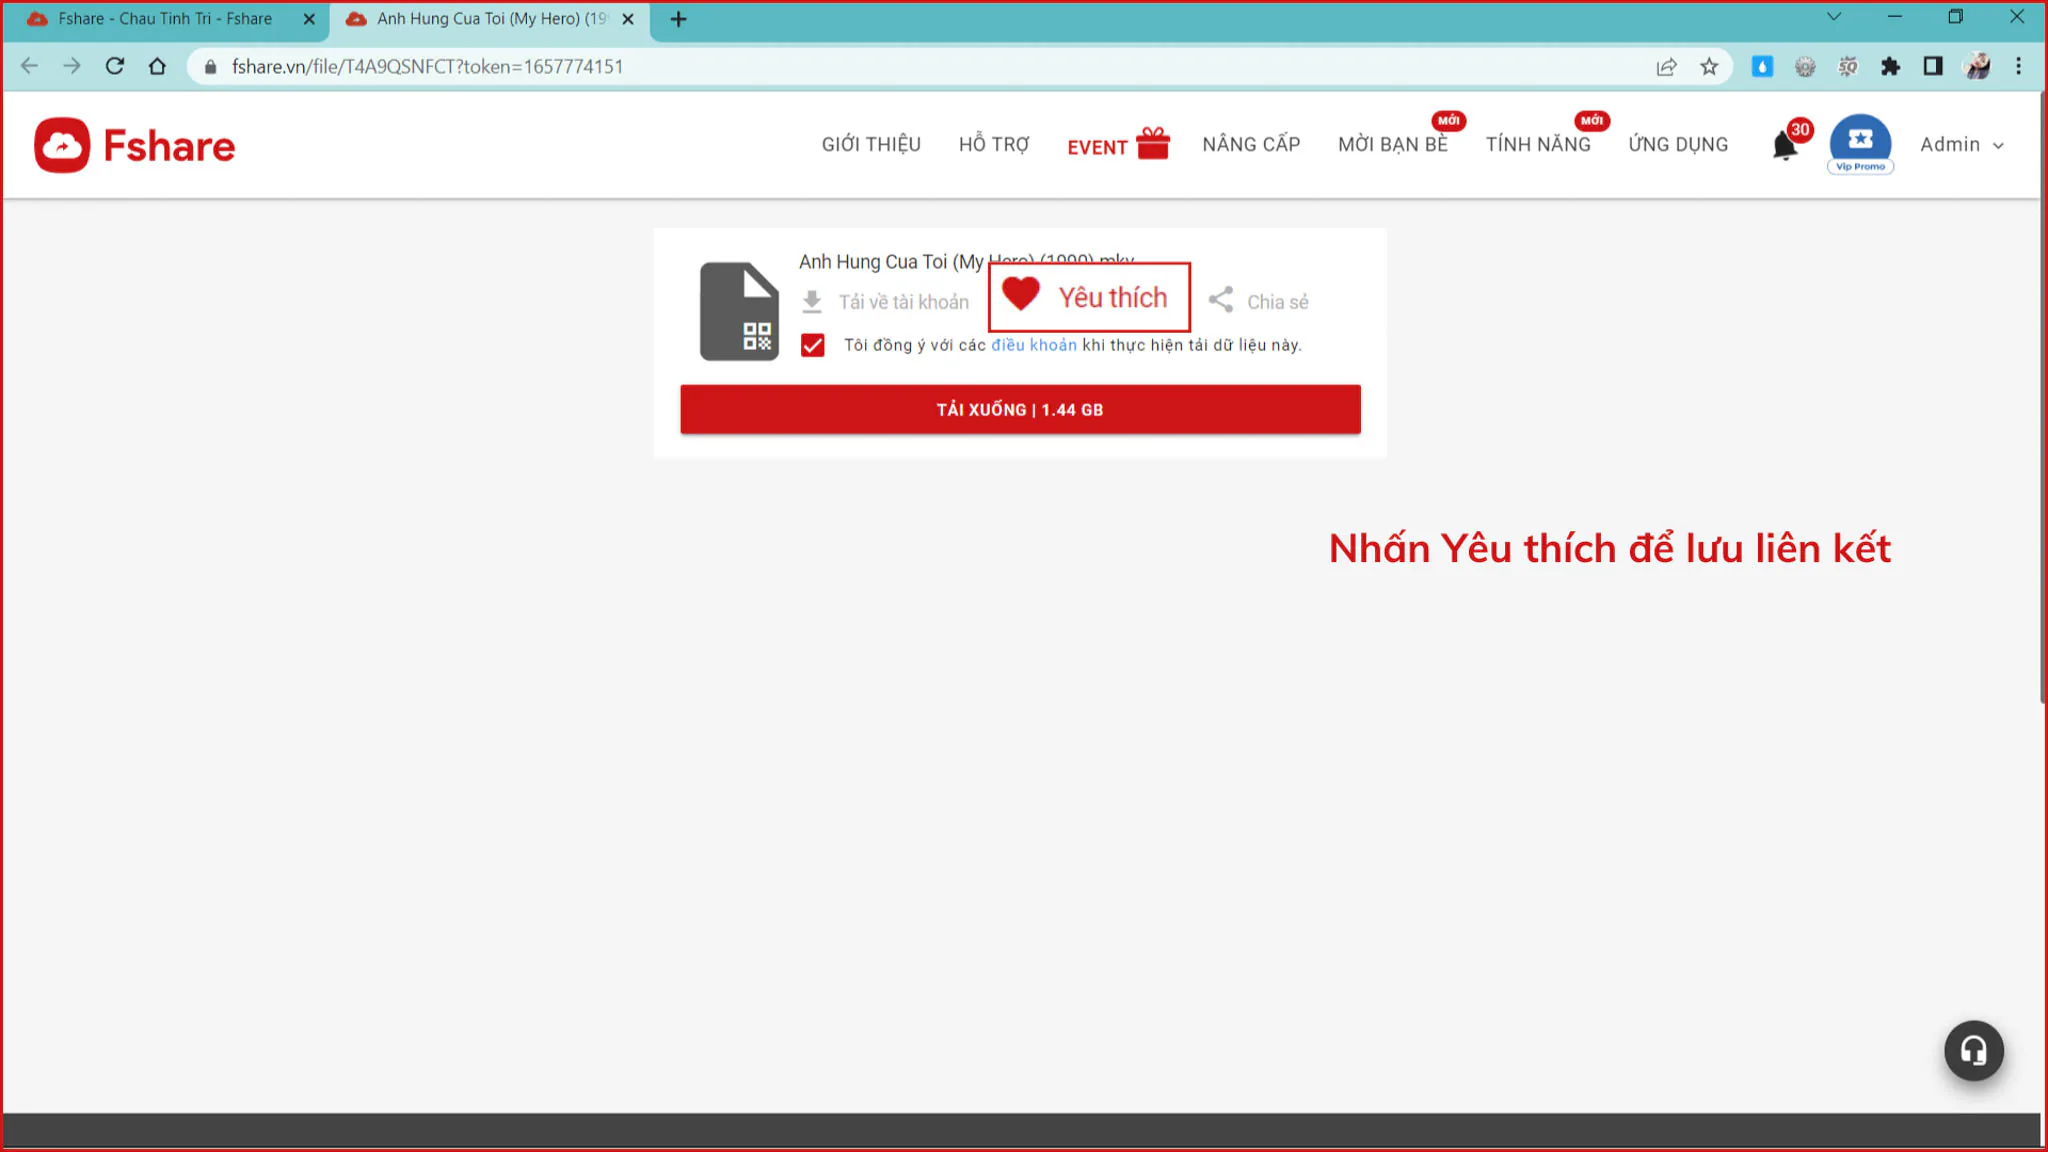Open the điều khoản link

[x=1034, y=345]
